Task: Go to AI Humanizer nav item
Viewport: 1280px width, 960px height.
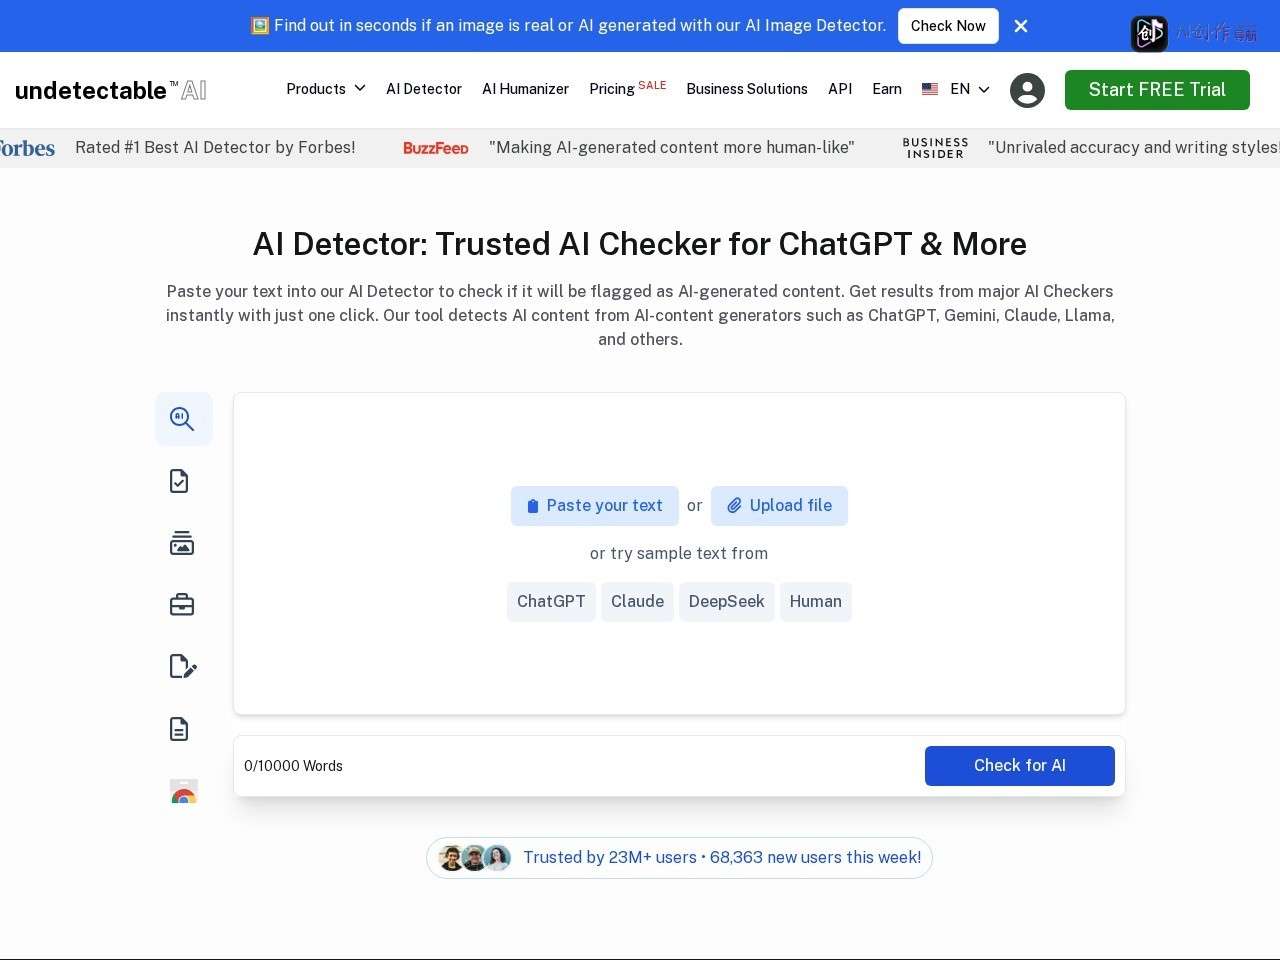Action: pos(525,89)
